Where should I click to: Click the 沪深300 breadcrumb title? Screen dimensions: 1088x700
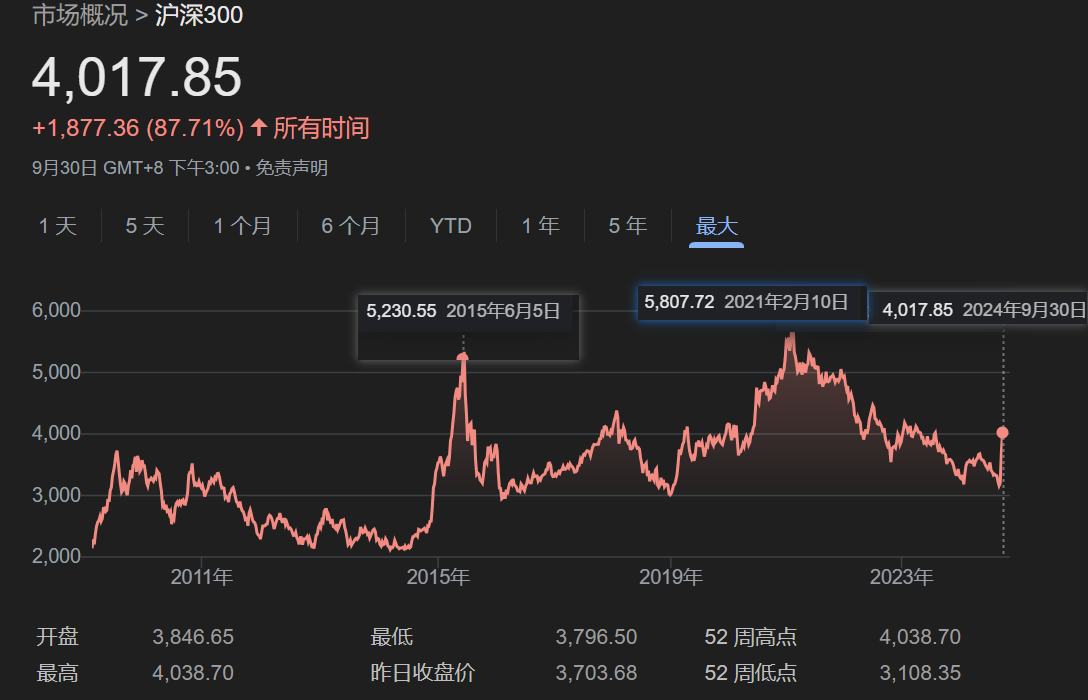[x=198, y=15]
